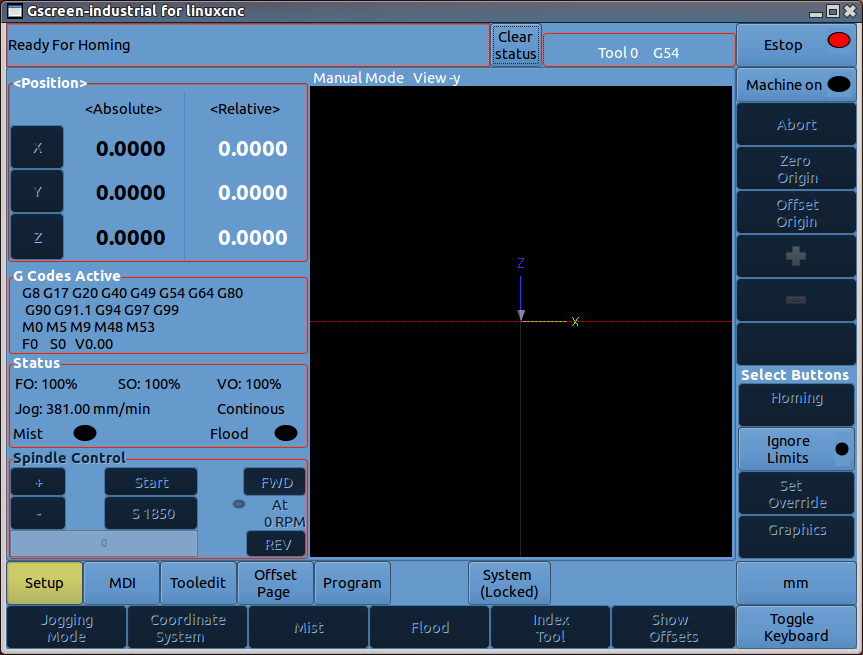
Task: Open the Offset Page tab
Action: 275,583
